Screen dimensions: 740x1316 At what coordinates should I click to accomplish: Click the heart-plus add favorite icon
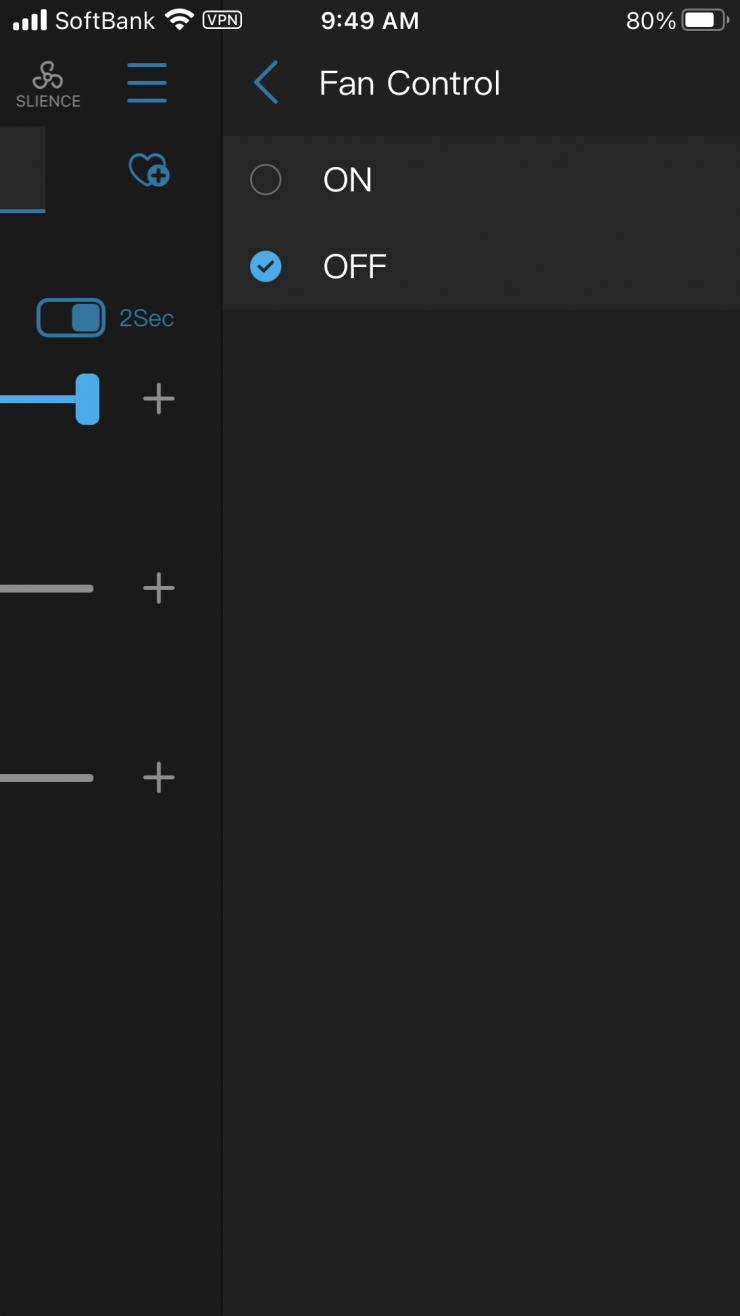(149, 170)
